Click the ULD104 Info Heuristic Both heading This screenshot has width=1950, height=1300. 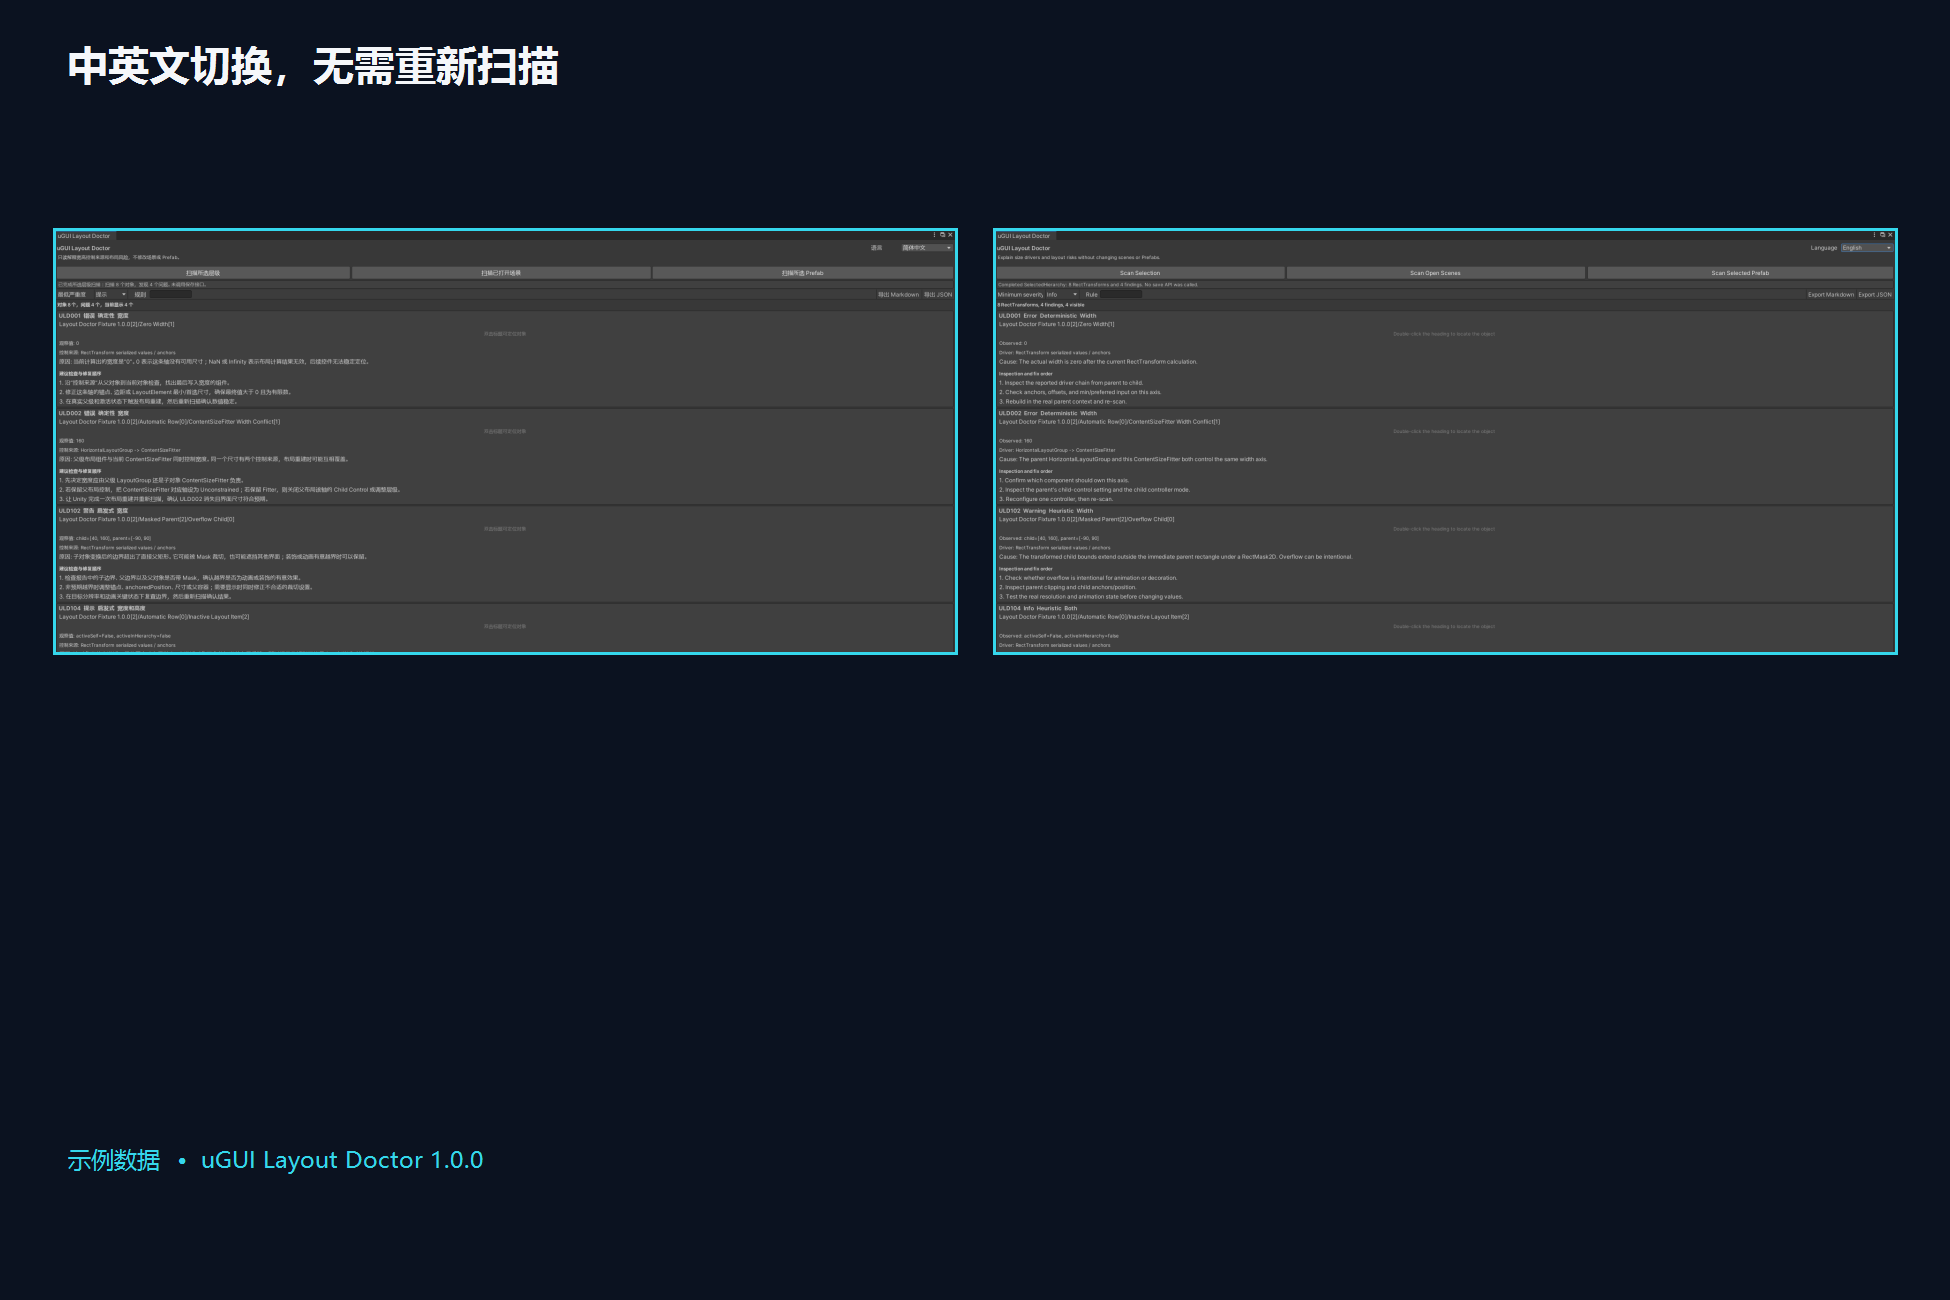tap(1038, 608)
